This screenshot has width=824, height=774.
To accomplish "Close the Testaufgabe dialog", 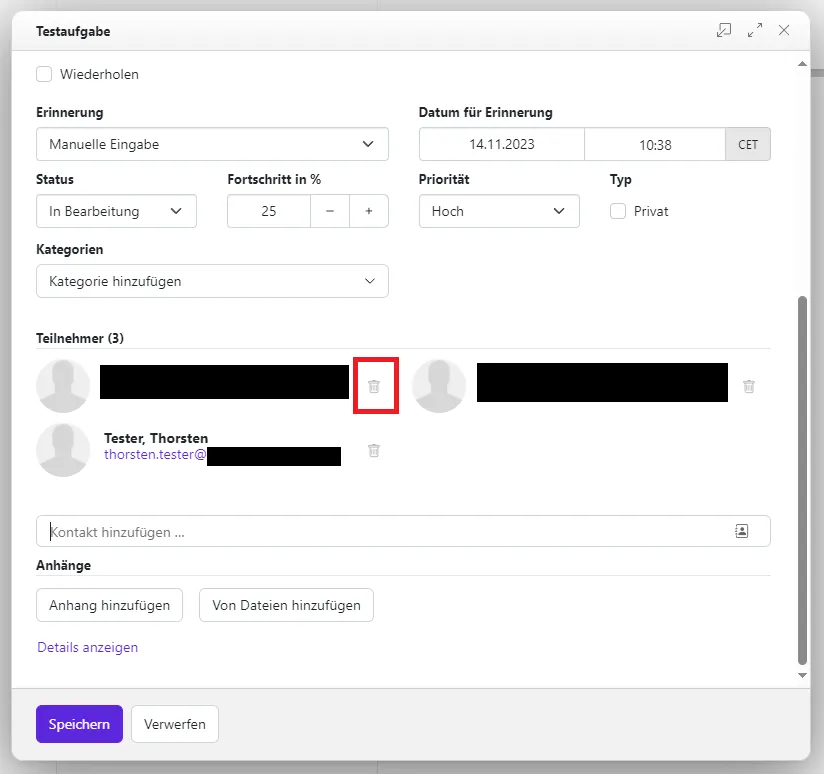I will point(784,31).
